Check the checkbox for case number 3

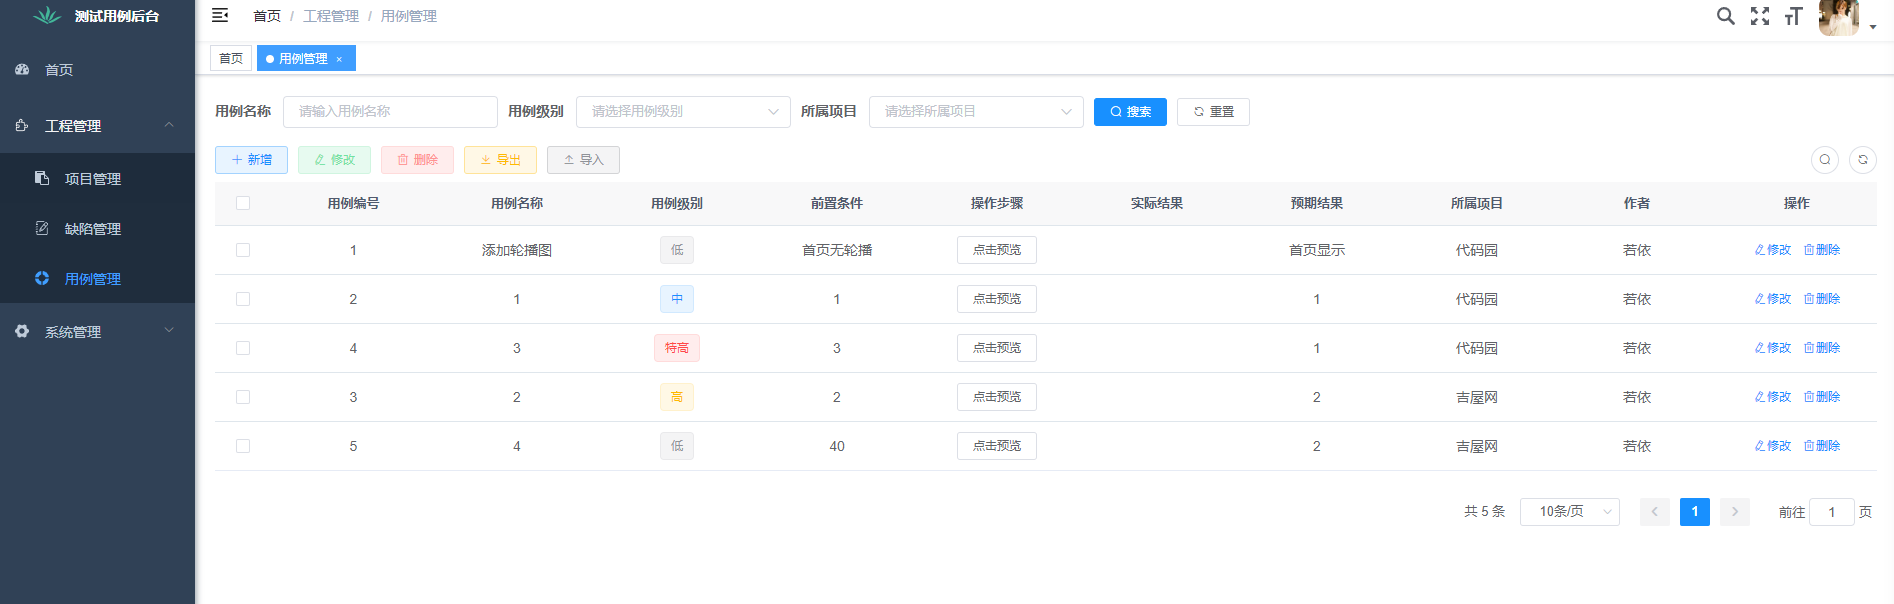pos(243,397)
